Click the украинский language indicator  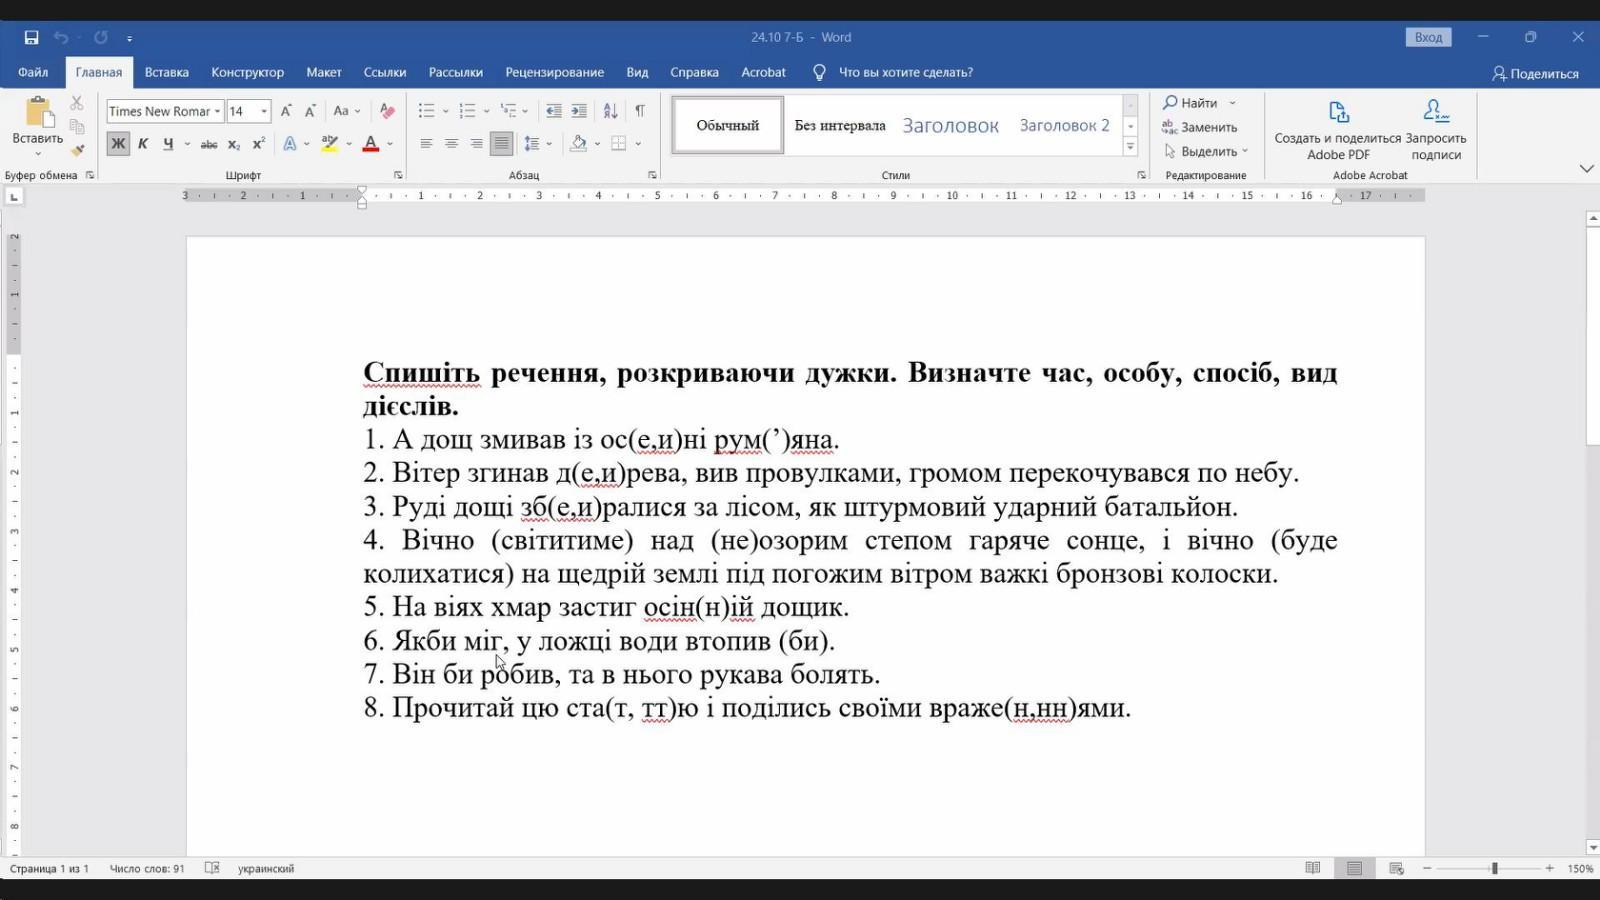pyautogui.click(x=266, y=868)
